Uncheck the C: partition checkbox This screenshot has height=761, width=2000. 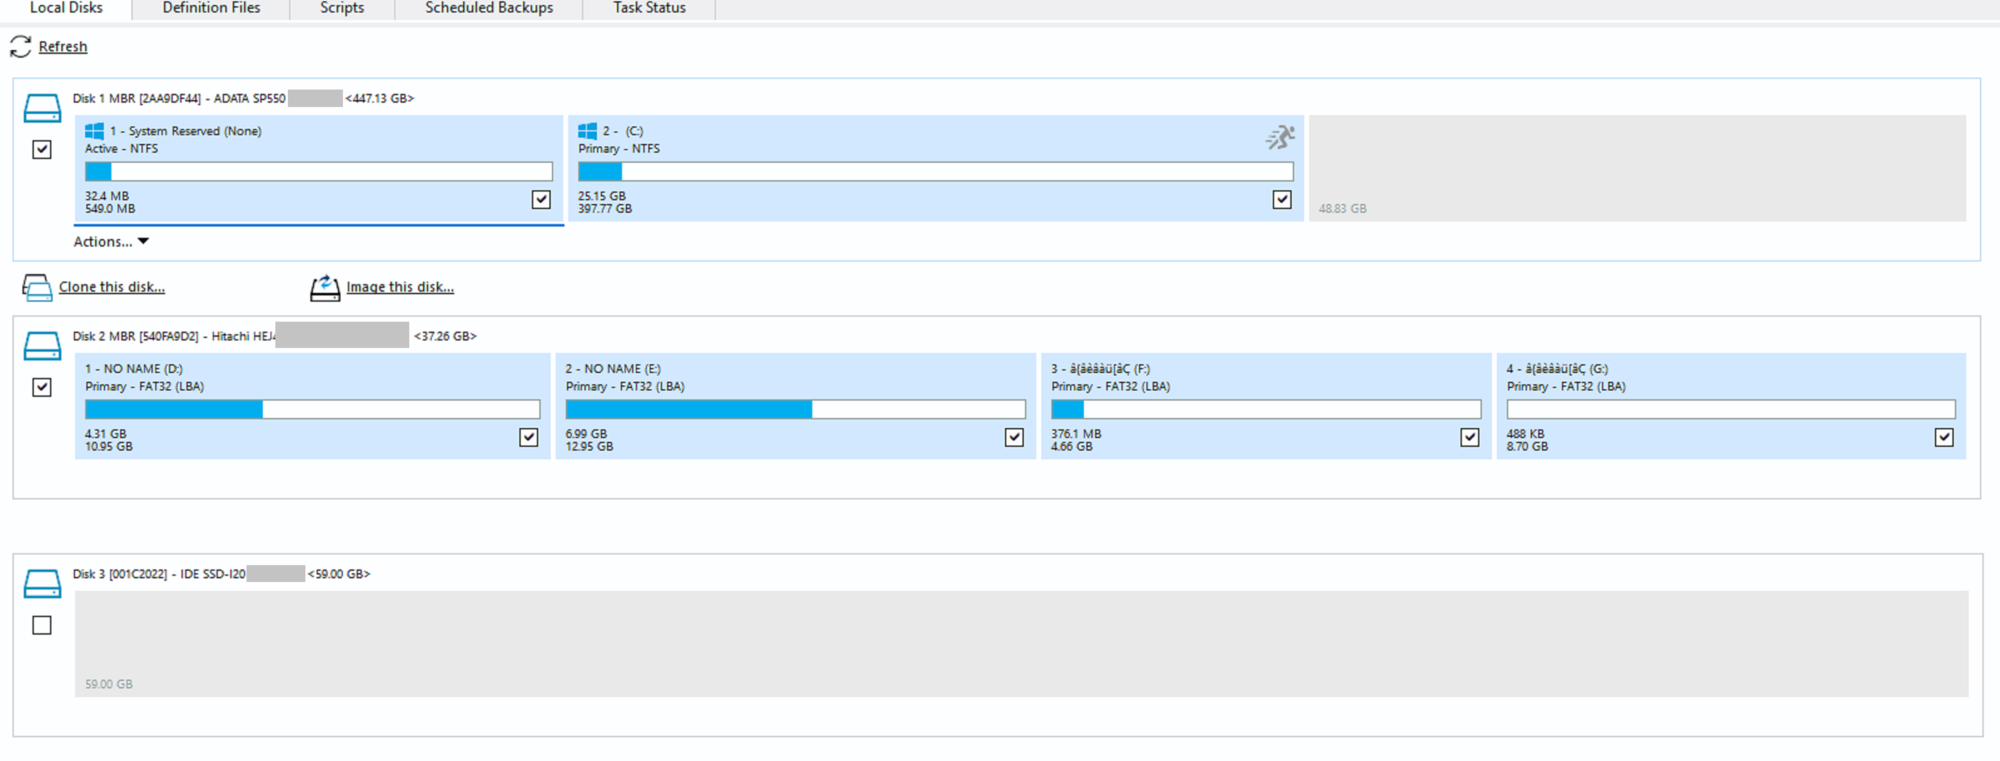1281,200
